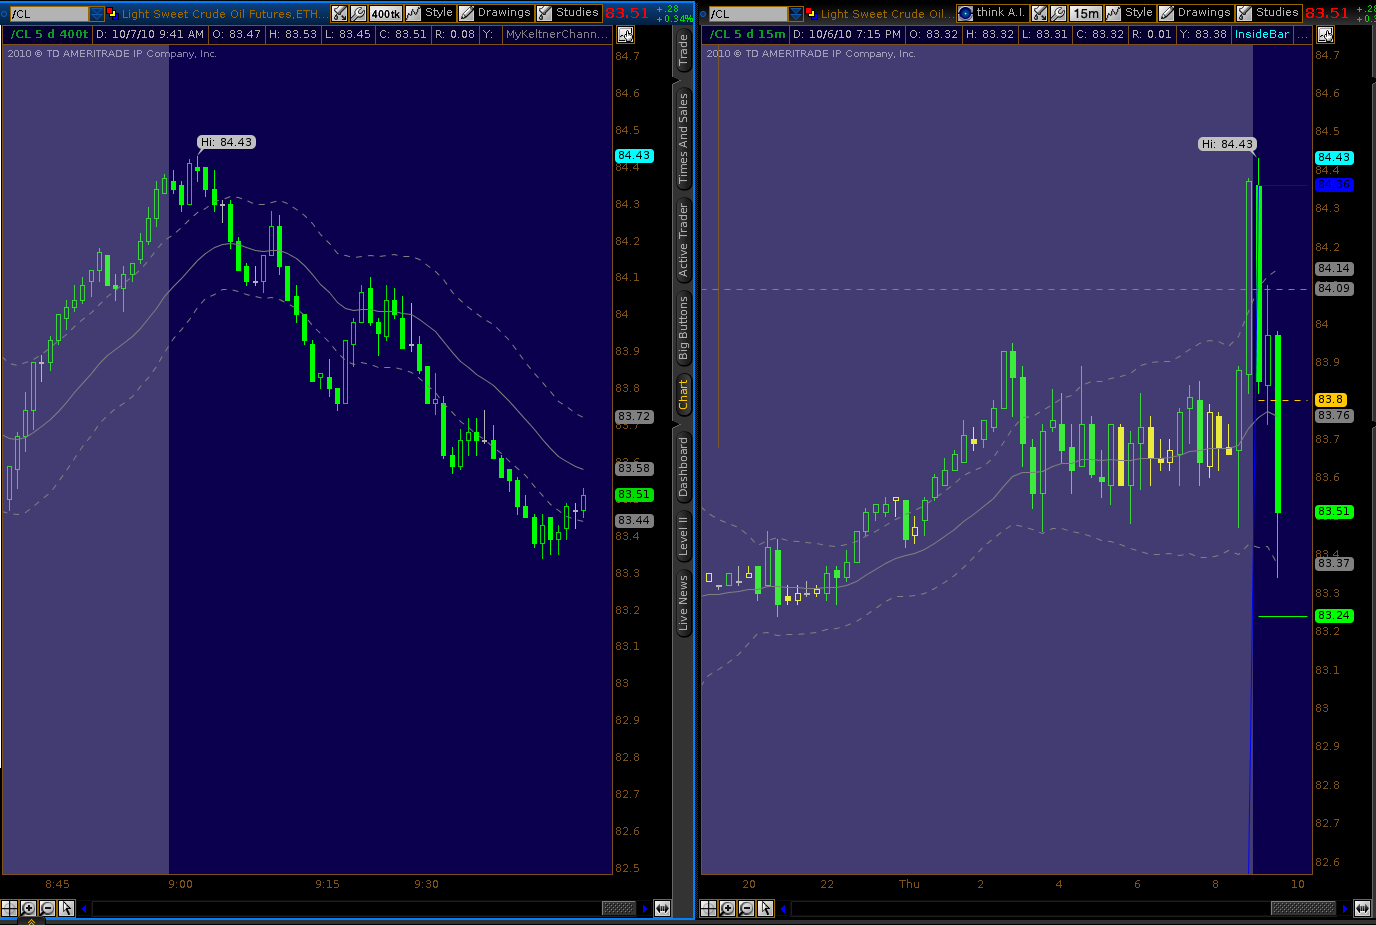The image size is (1376, 925).
Task: Open chart tools icon in right chart header
Action: [1040, 13]
